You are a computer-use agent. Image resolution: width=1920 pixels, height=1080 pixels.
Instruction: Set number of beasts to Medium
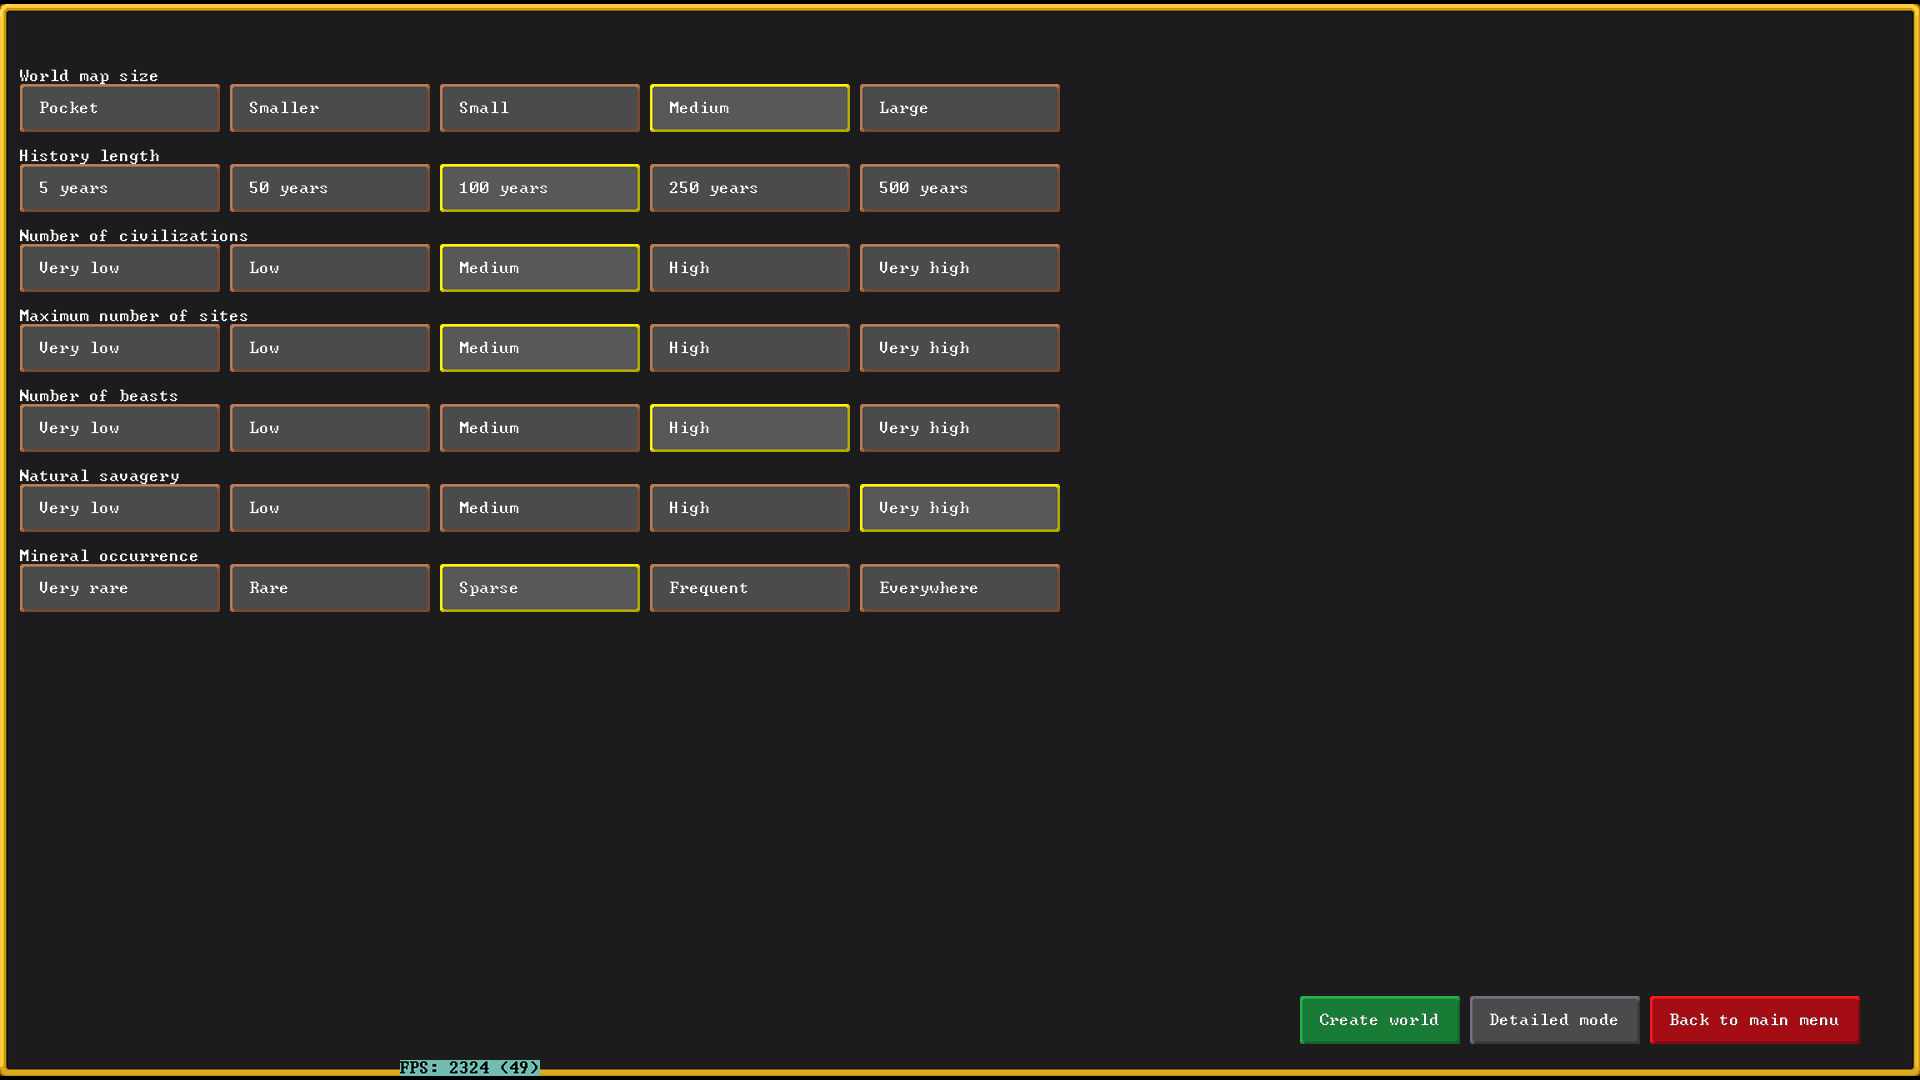[x=540, y=428]
